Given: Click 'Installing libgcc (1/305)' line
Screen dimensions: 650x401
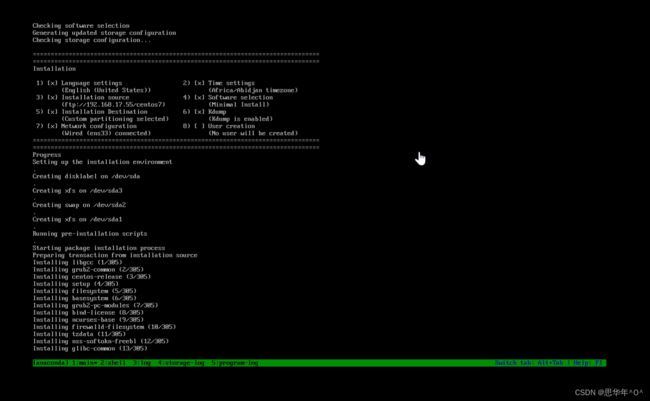Looking at the screenshot, I should pos(78,262).
